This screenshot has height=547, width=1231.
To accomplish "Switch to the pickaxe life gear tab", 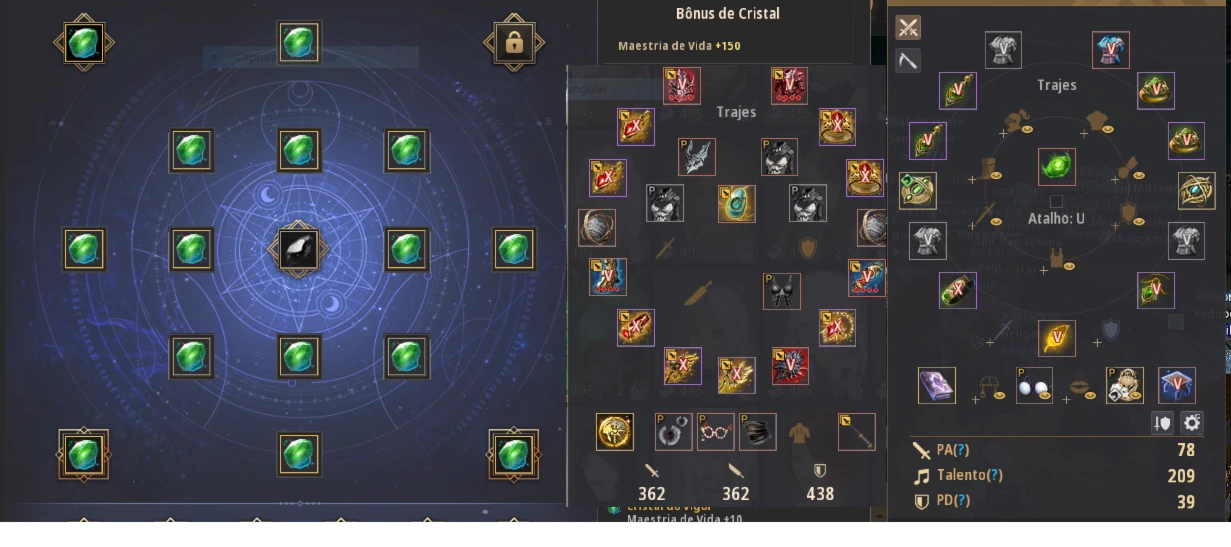I will pyautogui.click(x=908, y=61).
